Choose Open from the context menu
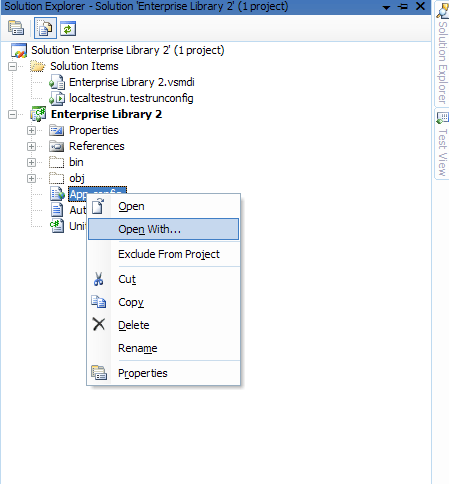449x484 pixels. [163, 206]
